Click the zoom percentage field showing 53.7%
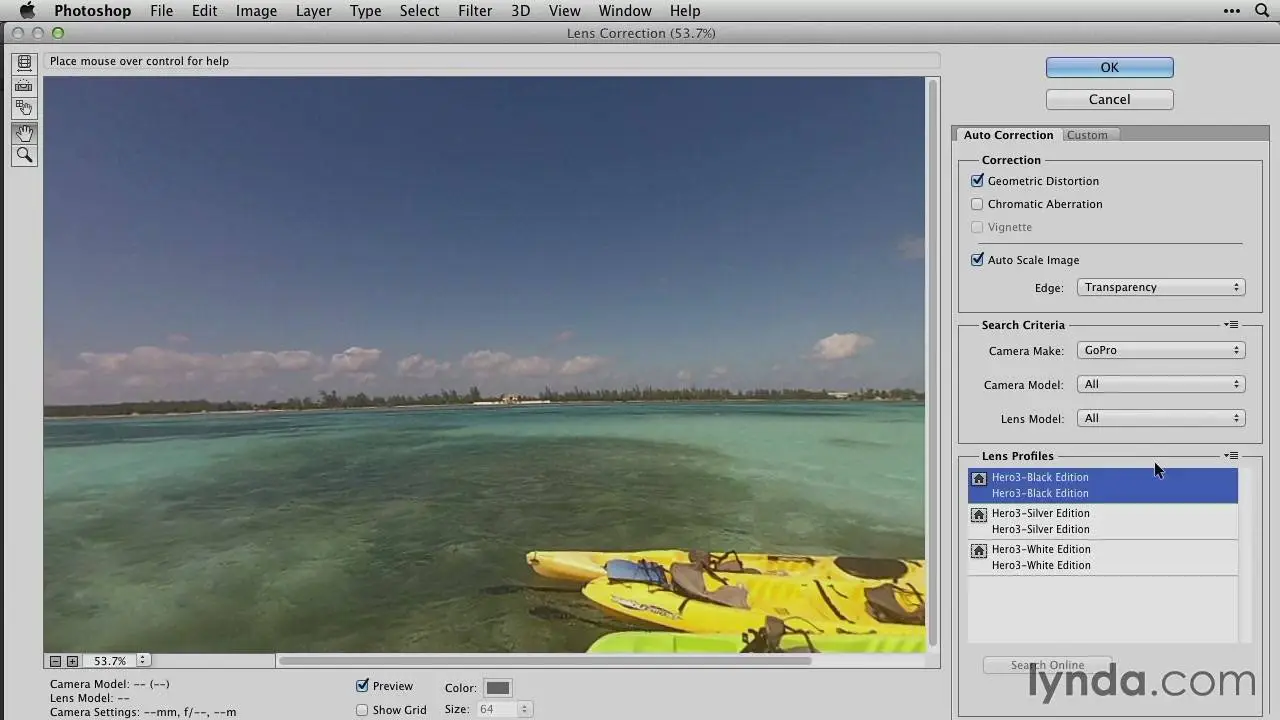 (x=109, y=661)
